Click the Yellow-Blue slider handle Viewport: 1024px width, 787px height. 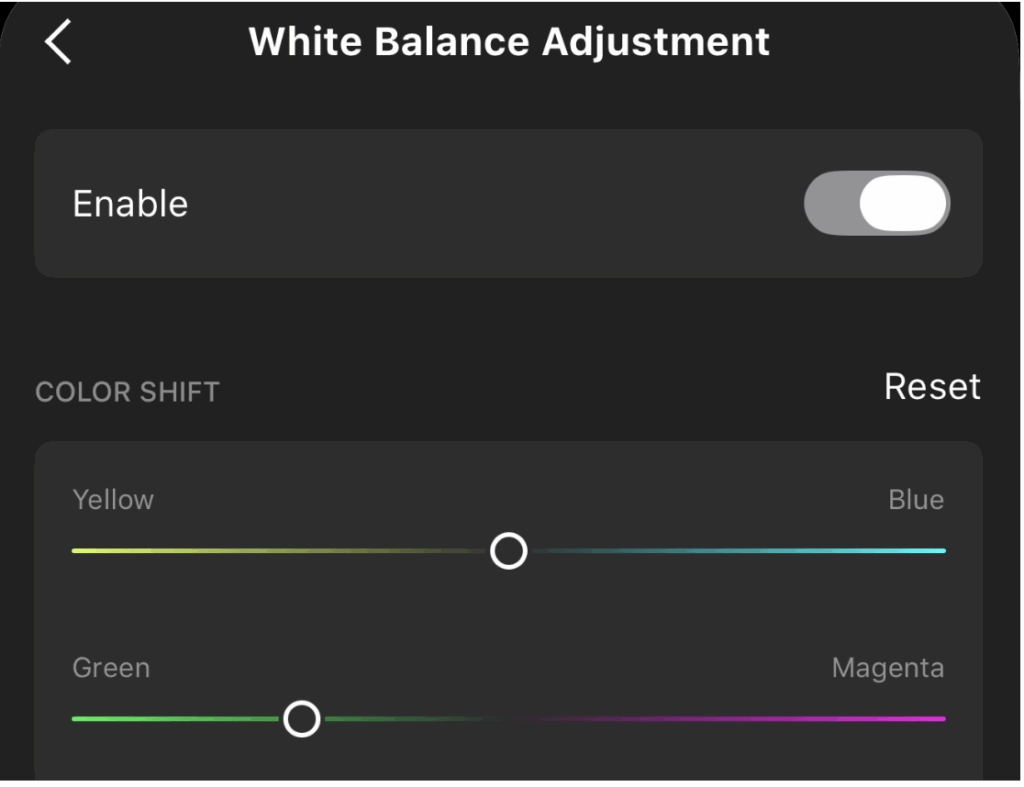(x=509, y=551)
